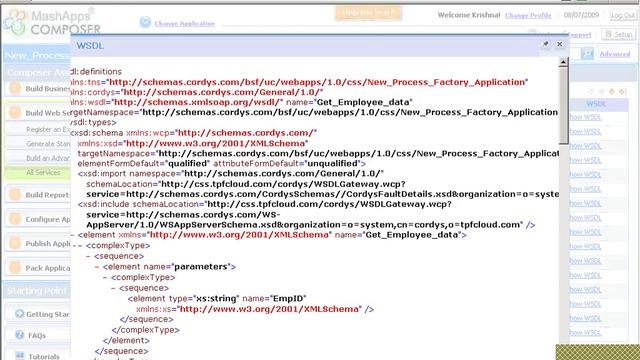
Task: Click the Configure Application orange icon
Action: [x=15, y=219]
